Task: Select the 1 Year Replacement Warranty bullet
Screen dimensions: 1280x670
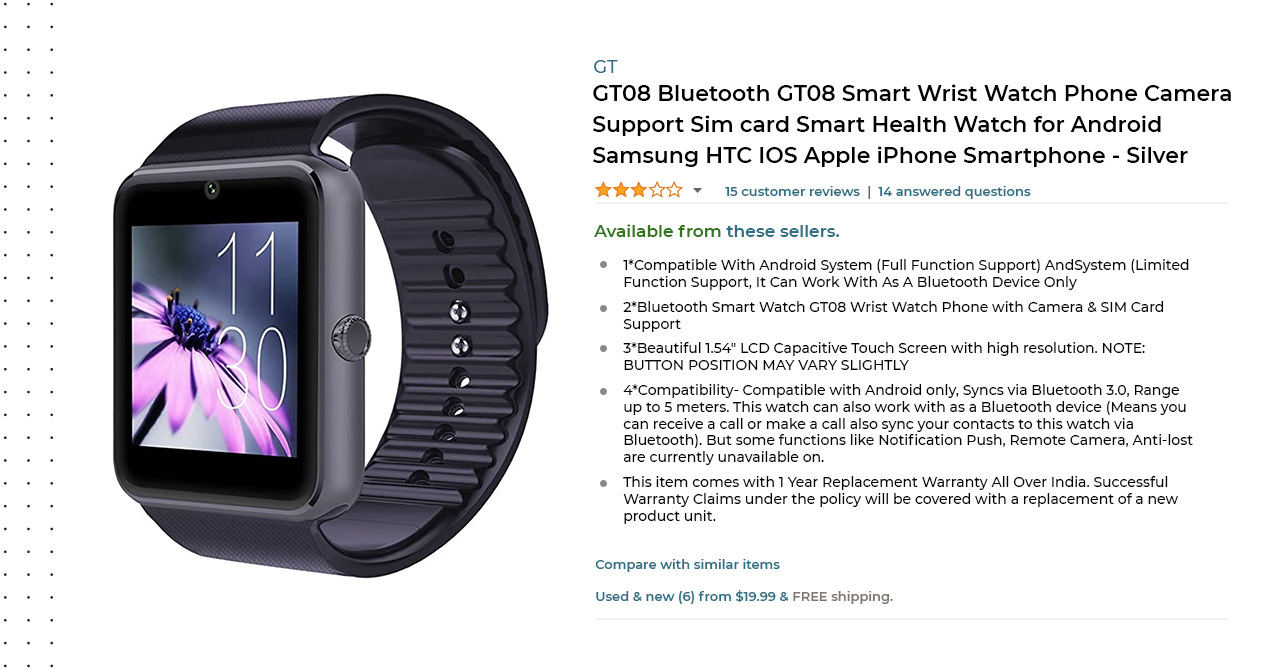Action: click(900, 499)
